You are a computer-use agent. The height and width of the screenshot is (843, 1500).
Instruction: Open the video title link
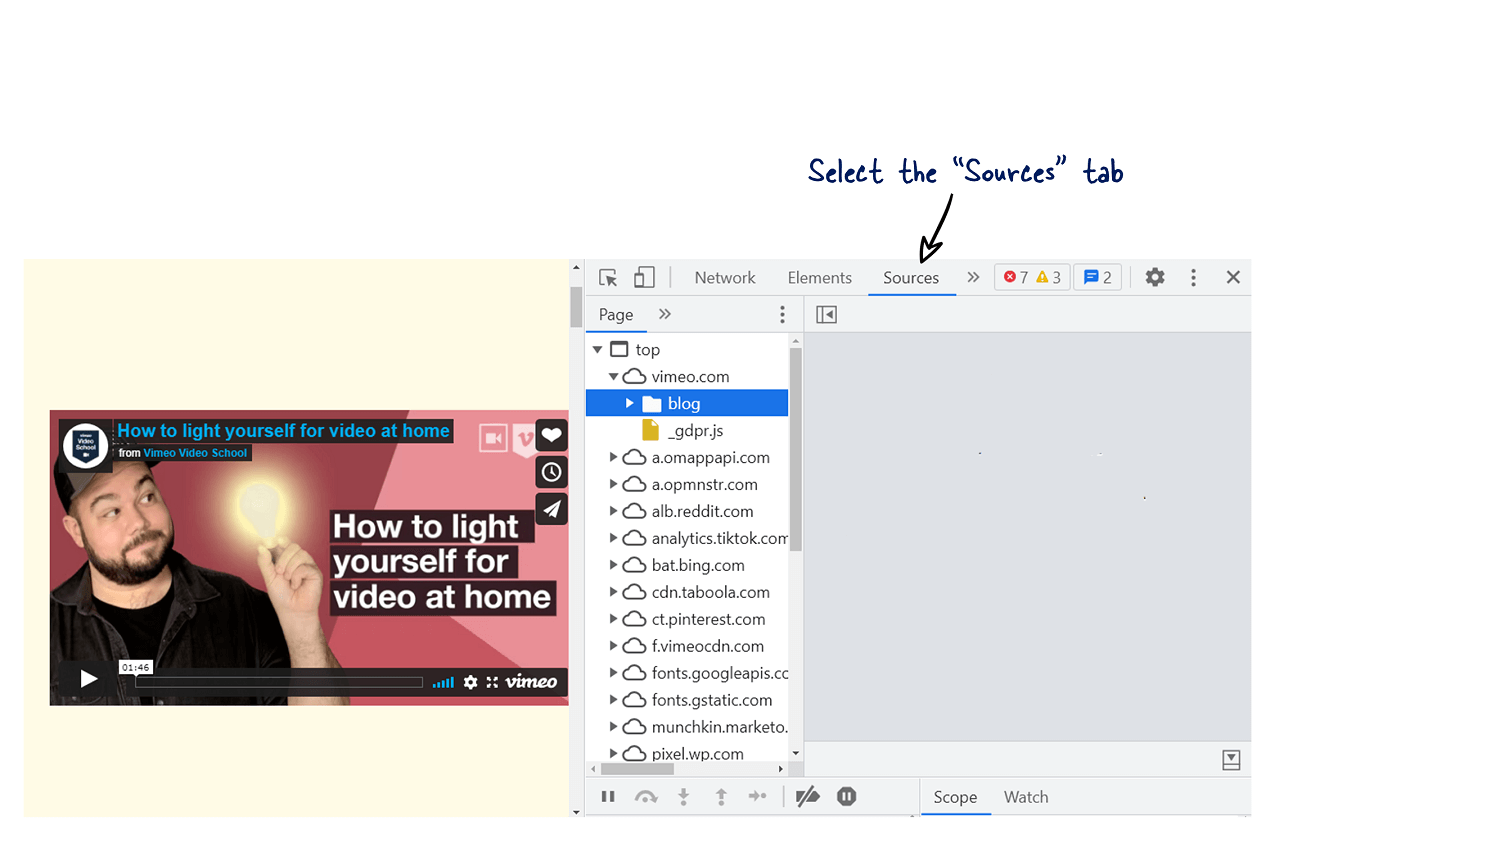[x=284, y=431]
